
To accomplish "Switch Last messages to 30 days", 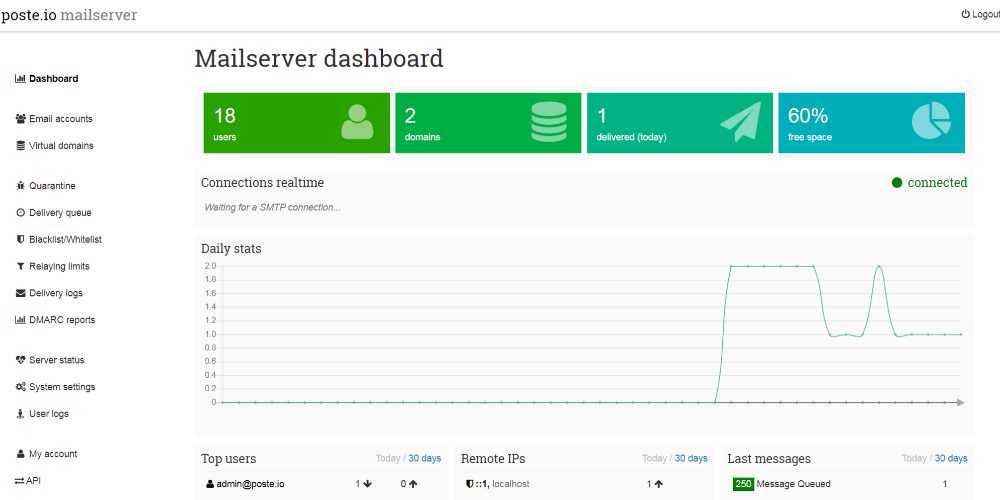I will (x=951, y=459).
